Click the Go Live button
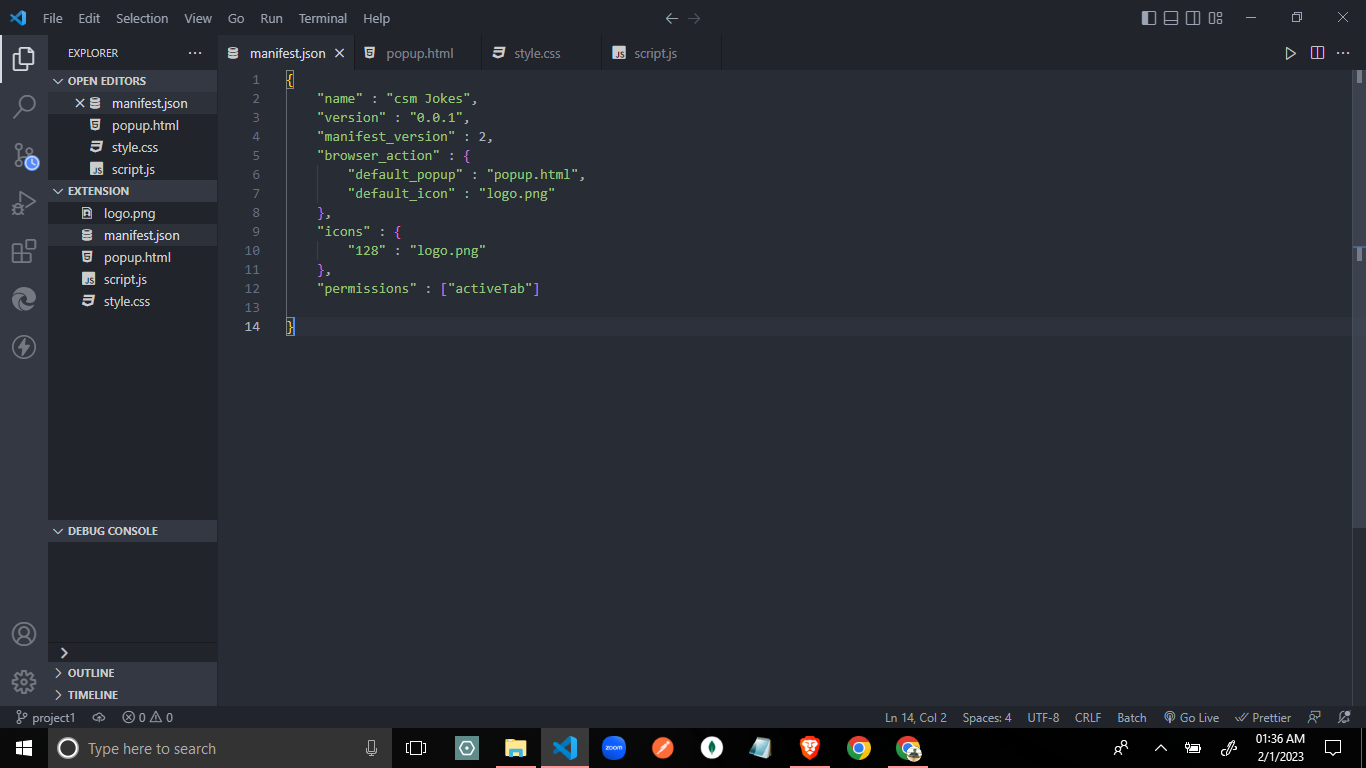 pyautogui.click(x=1191, y=717)
